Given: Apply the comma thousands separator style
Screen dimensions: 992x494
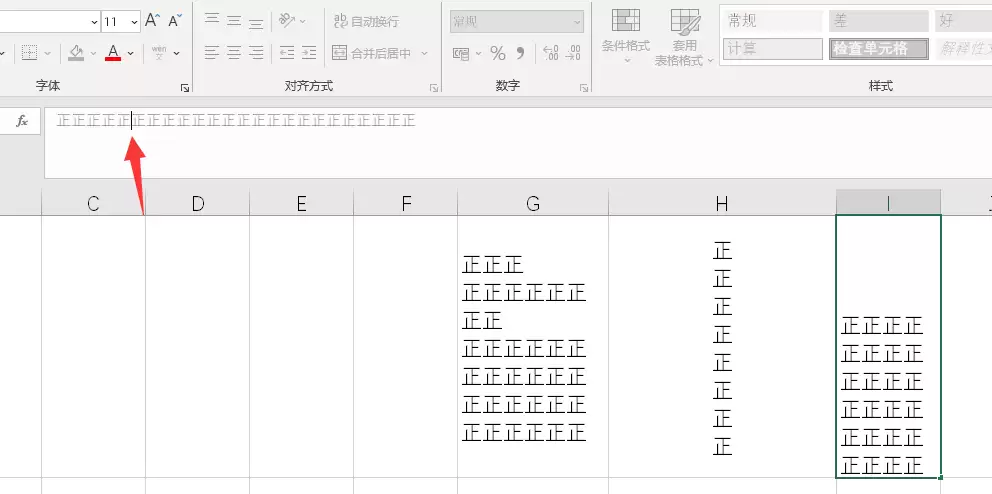Looking at the screenshot, I should pos(521,53).
